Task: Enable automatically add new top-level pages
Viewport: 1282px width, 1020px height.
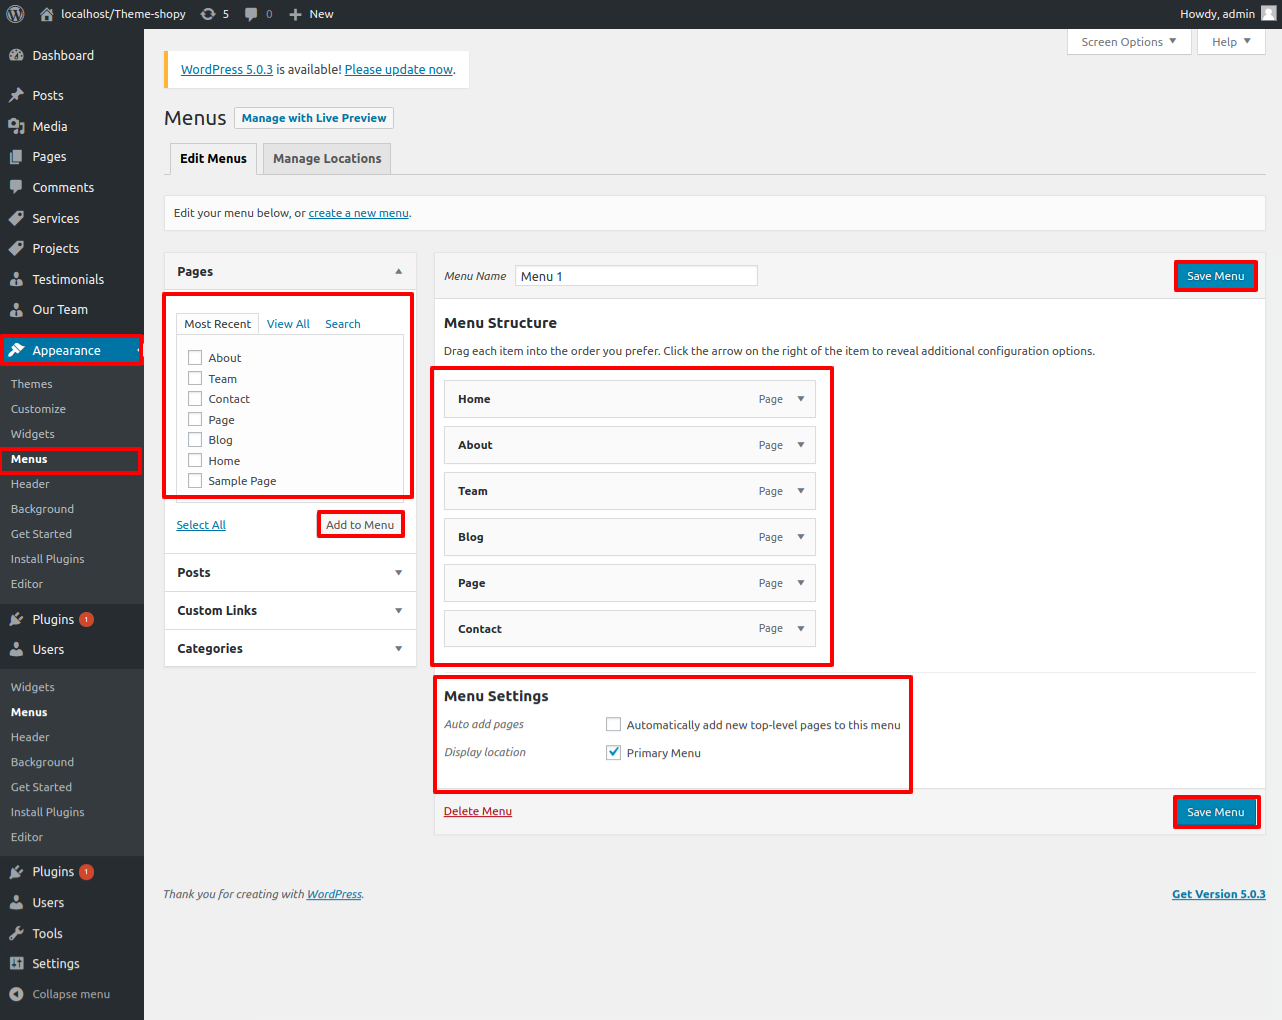Action: coord(614,725)
